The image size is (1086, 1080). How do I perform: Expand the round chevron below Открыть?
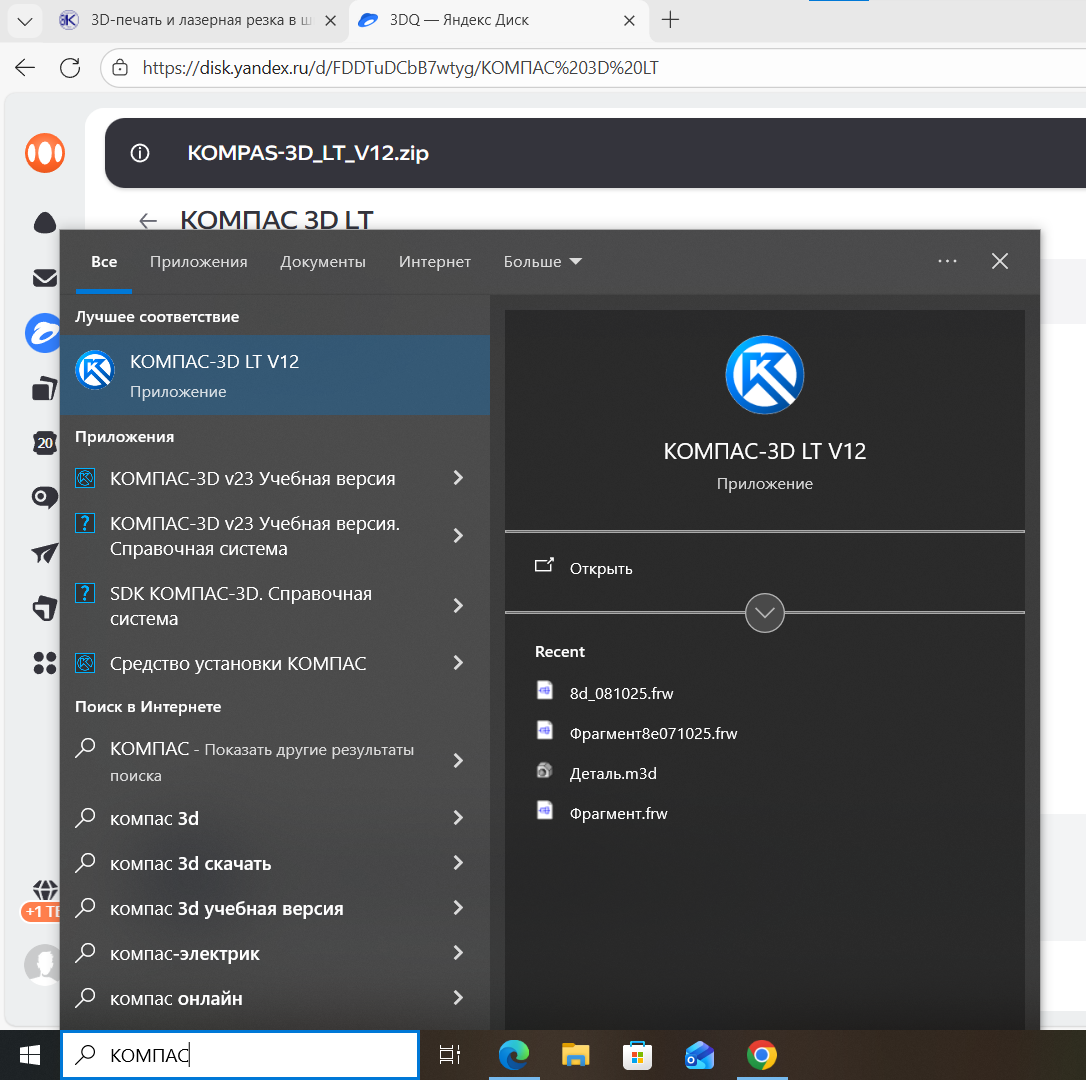click(765, 612)
